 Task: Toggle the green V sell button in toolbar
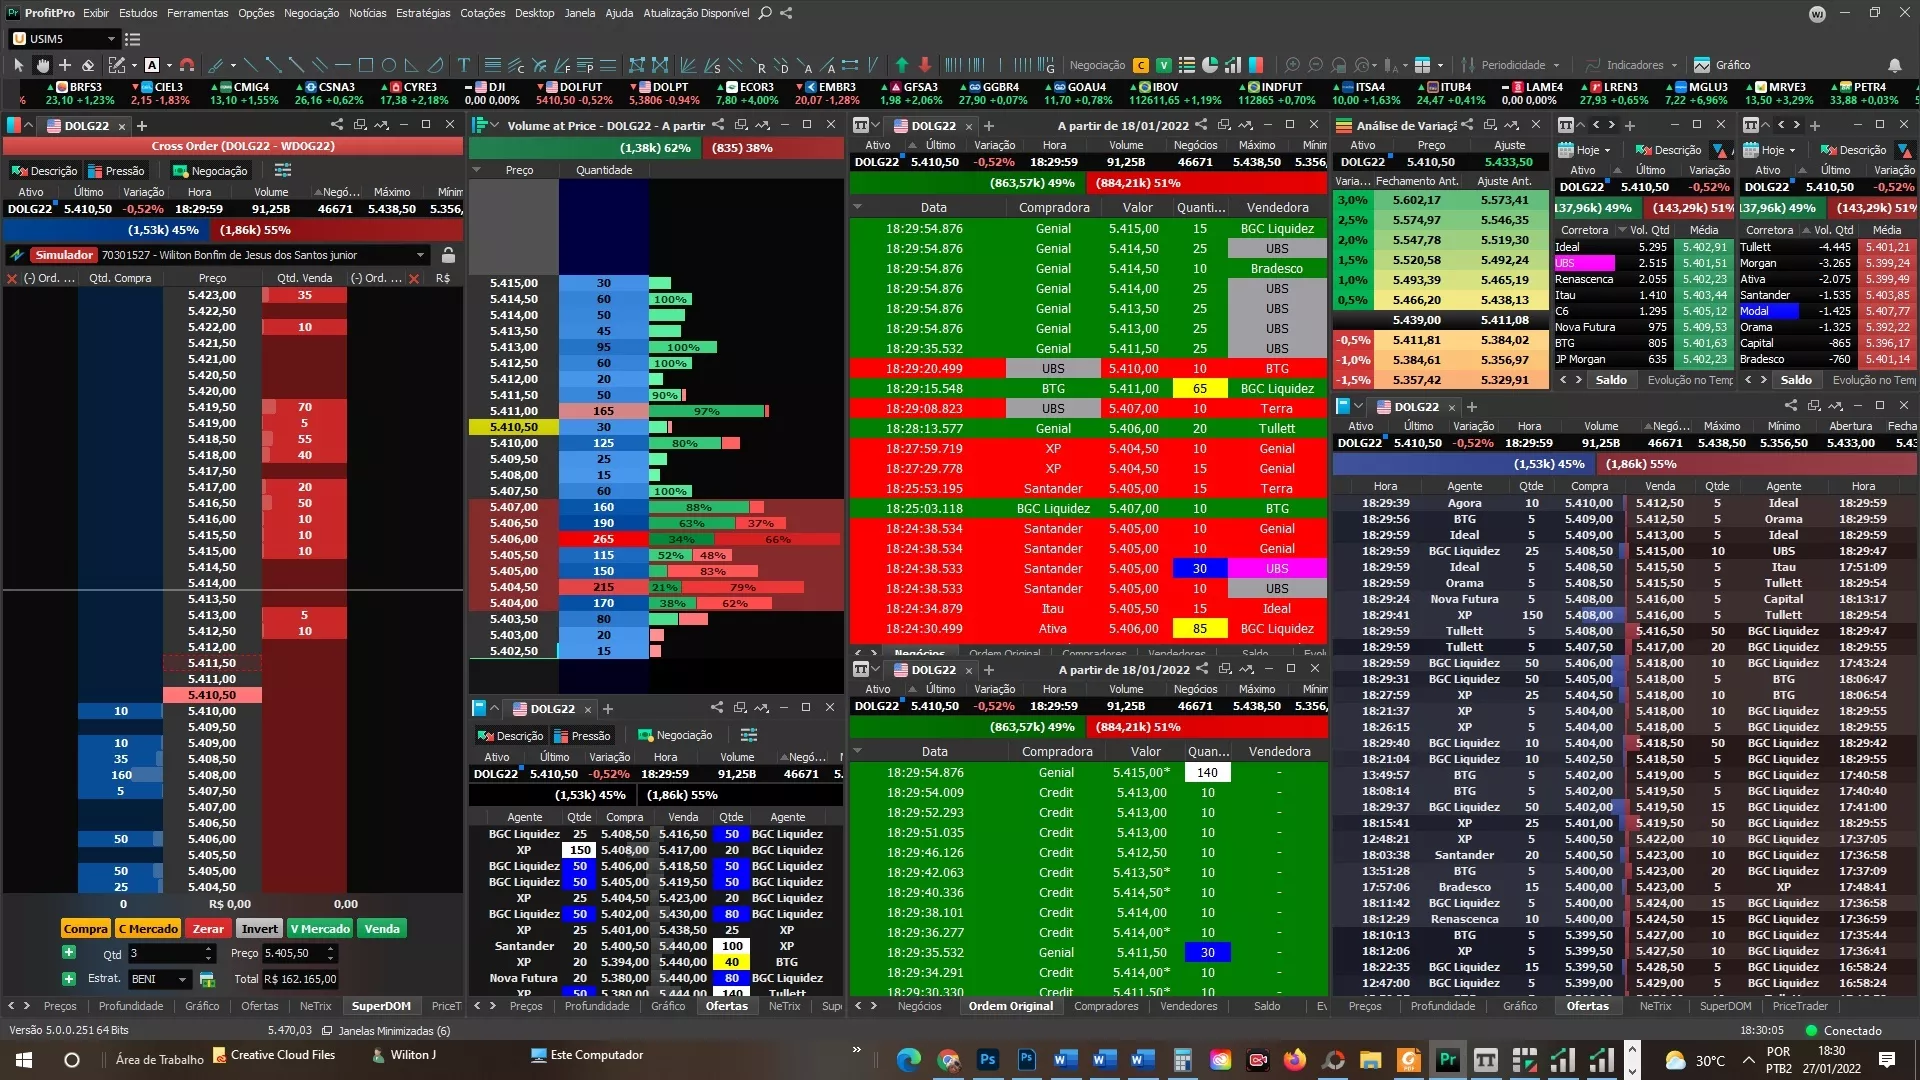pyautogui.click(x=1164, y=65)
